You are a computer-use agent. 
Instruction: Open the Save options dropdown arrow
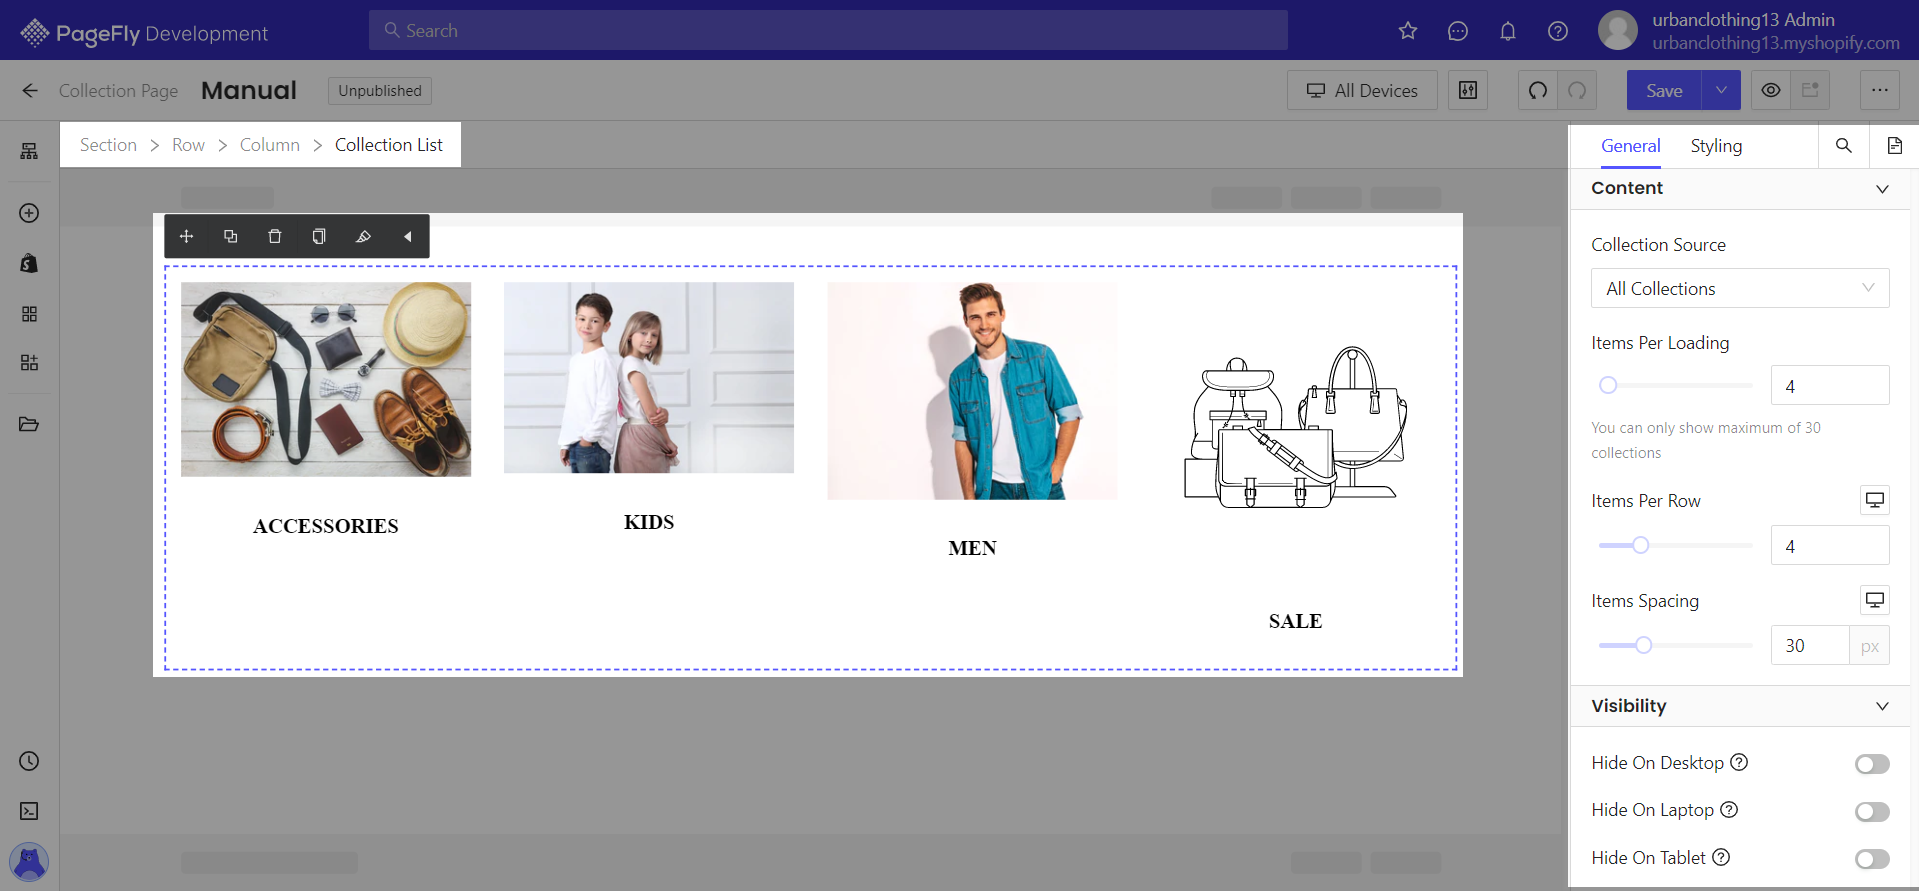(x=1721, y=90)
